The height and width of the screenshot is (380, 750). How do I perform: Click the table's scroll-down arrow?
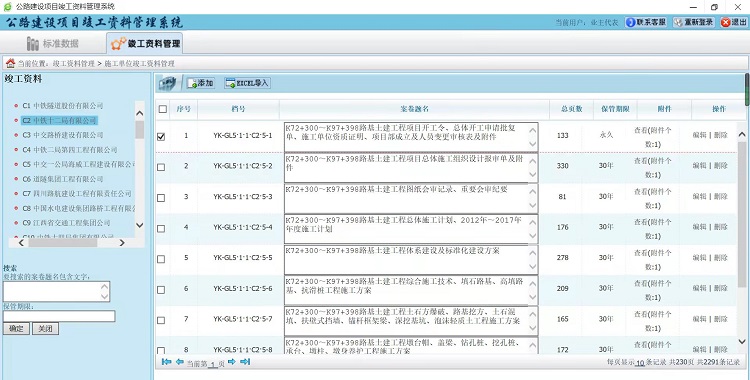[741, 341]
